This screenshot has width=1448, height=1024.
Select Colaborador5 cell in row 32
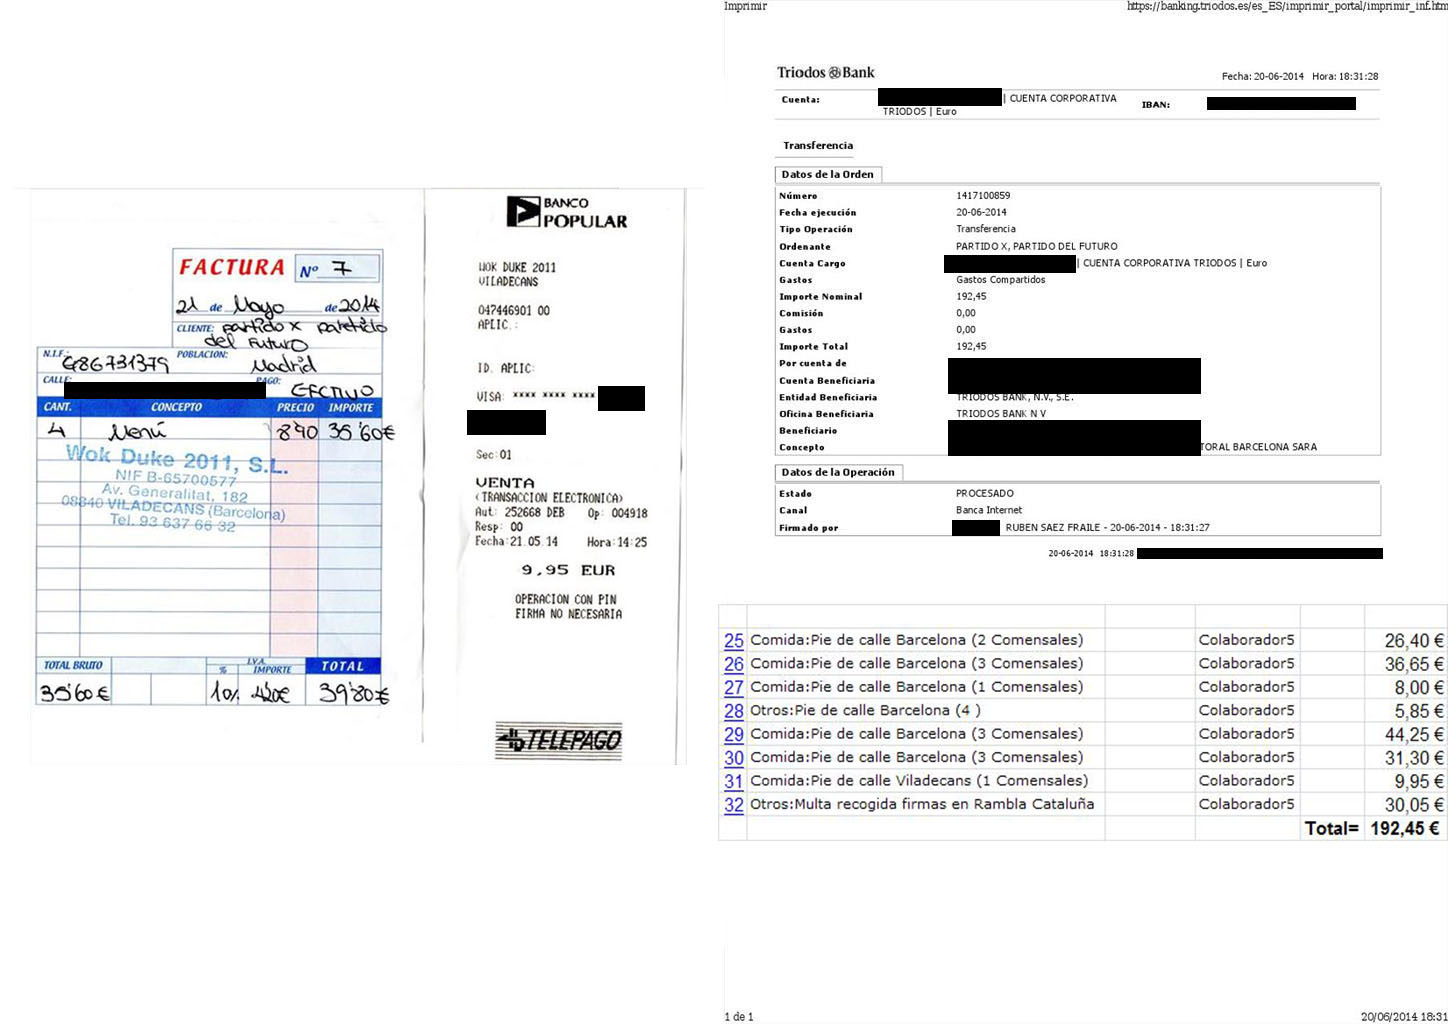(x=1246, y=804)
